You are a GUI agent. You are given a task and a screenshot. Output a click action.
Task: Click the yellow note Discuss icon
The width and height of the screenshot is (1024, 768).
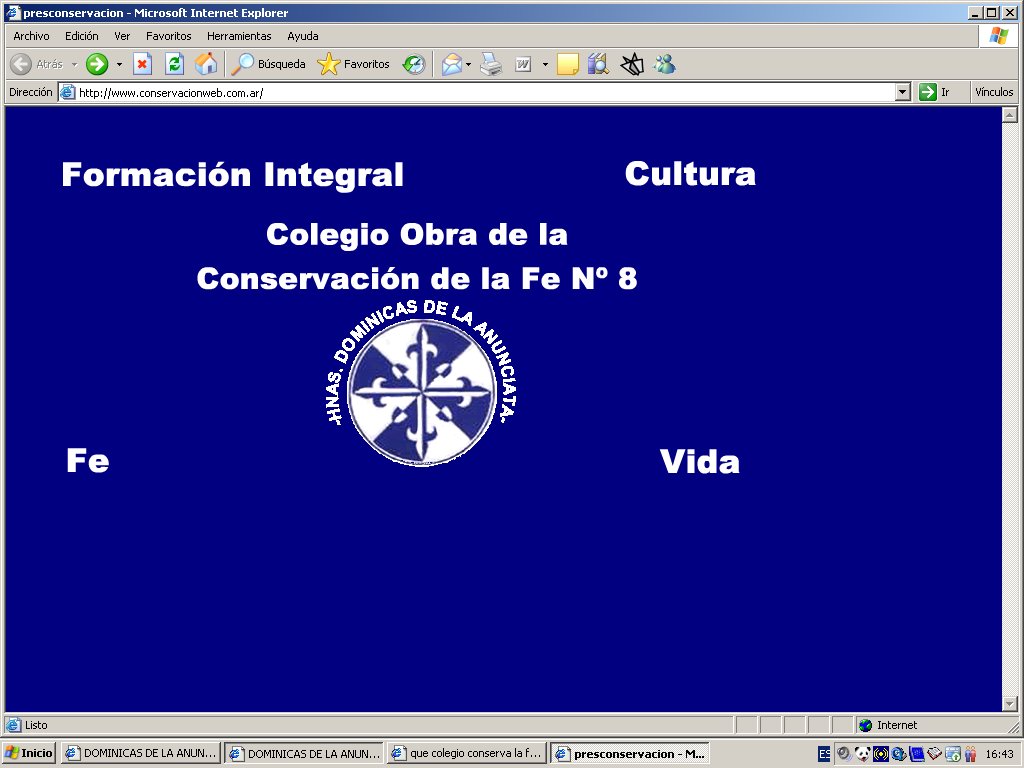pos(568,64)
